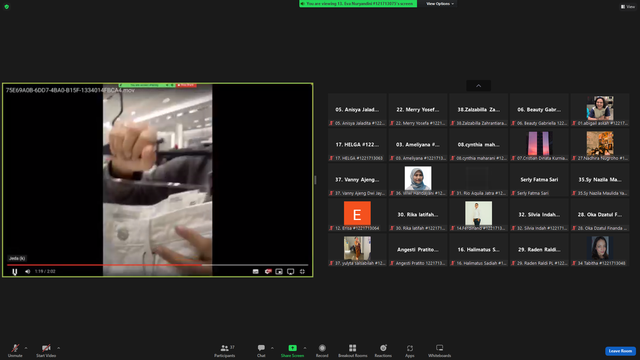
Task: Select participant tile 37. Vanny Ajeng
Action: pos(357,180)
